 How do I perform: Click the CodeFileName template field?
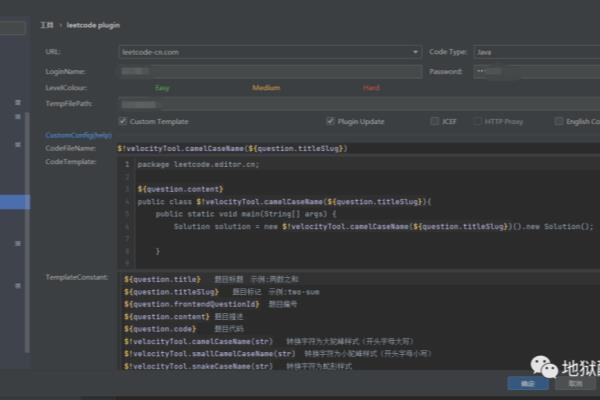point(359,149)
